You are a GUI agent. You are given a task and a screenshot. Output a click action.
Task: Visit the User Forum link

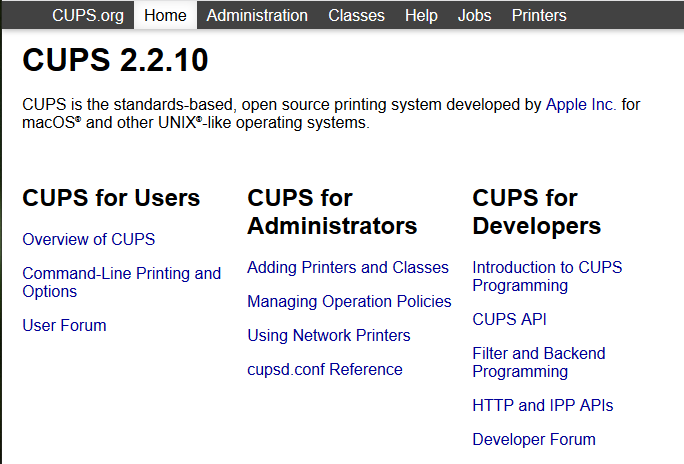tap(65, 325)
